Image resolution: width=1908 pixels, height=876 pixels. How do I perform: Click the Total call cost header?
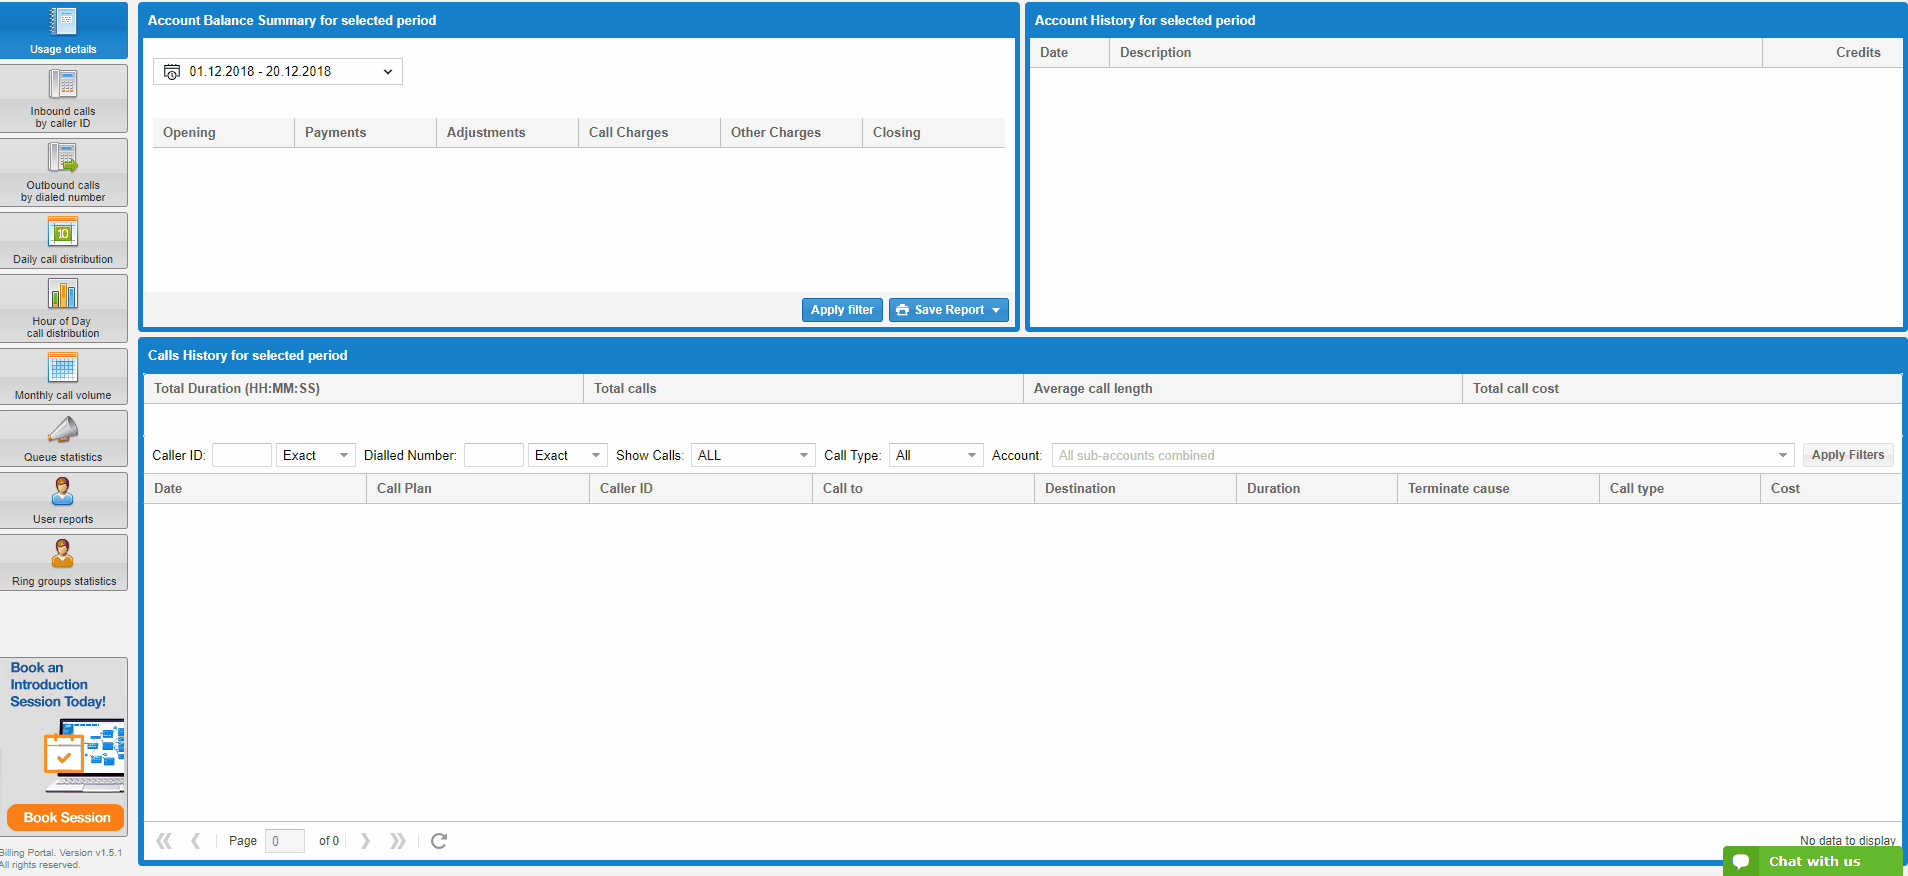1682,389
